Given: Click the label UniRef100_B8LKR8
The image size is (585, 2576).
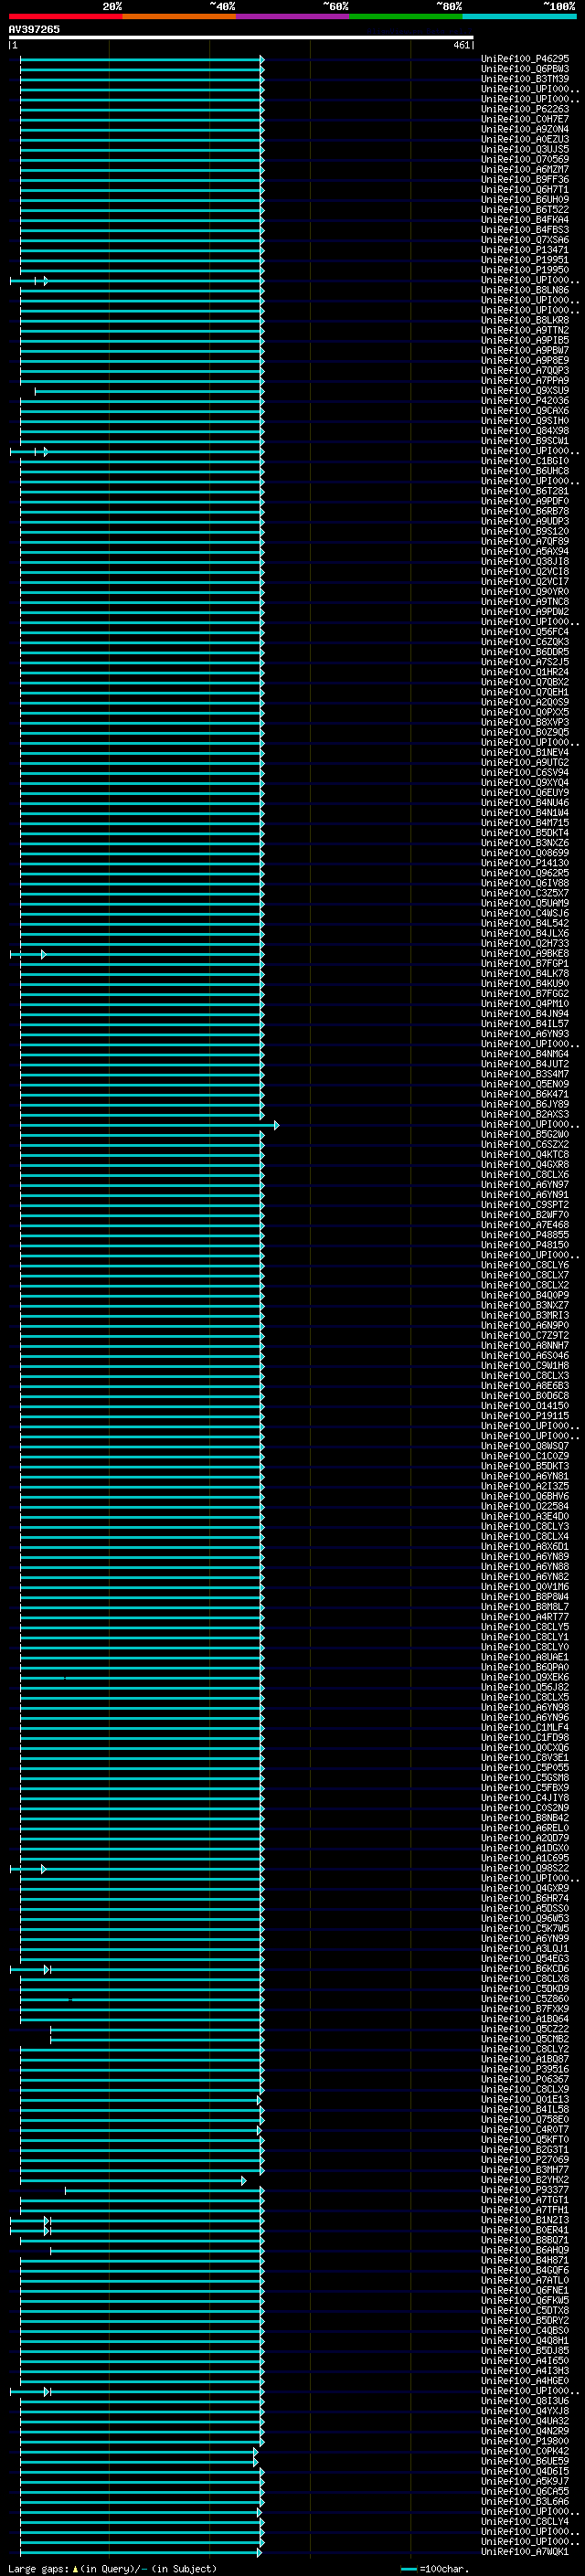Looking at the screenshot, I should (525, 320).
